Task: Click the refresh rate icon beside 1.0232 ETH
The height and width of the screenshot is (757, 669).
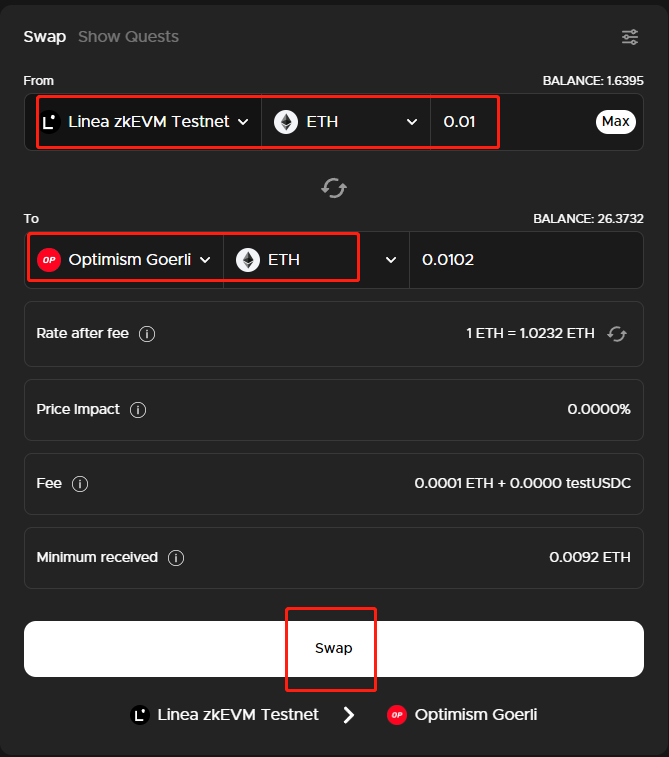Action: point(617,334)
